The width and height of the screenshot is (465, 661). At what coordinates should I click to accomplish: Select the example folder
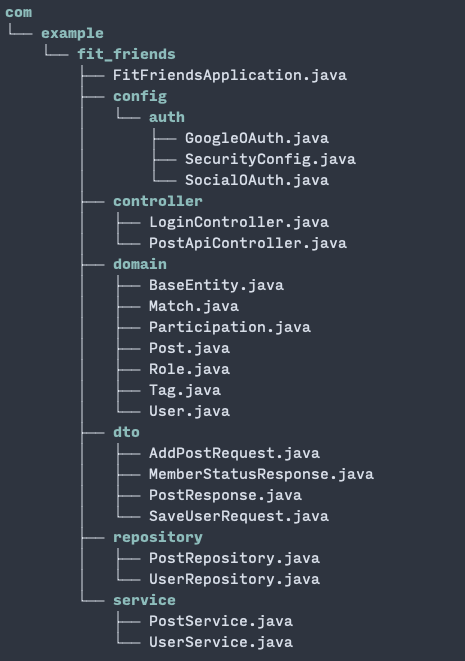(72, 33)
